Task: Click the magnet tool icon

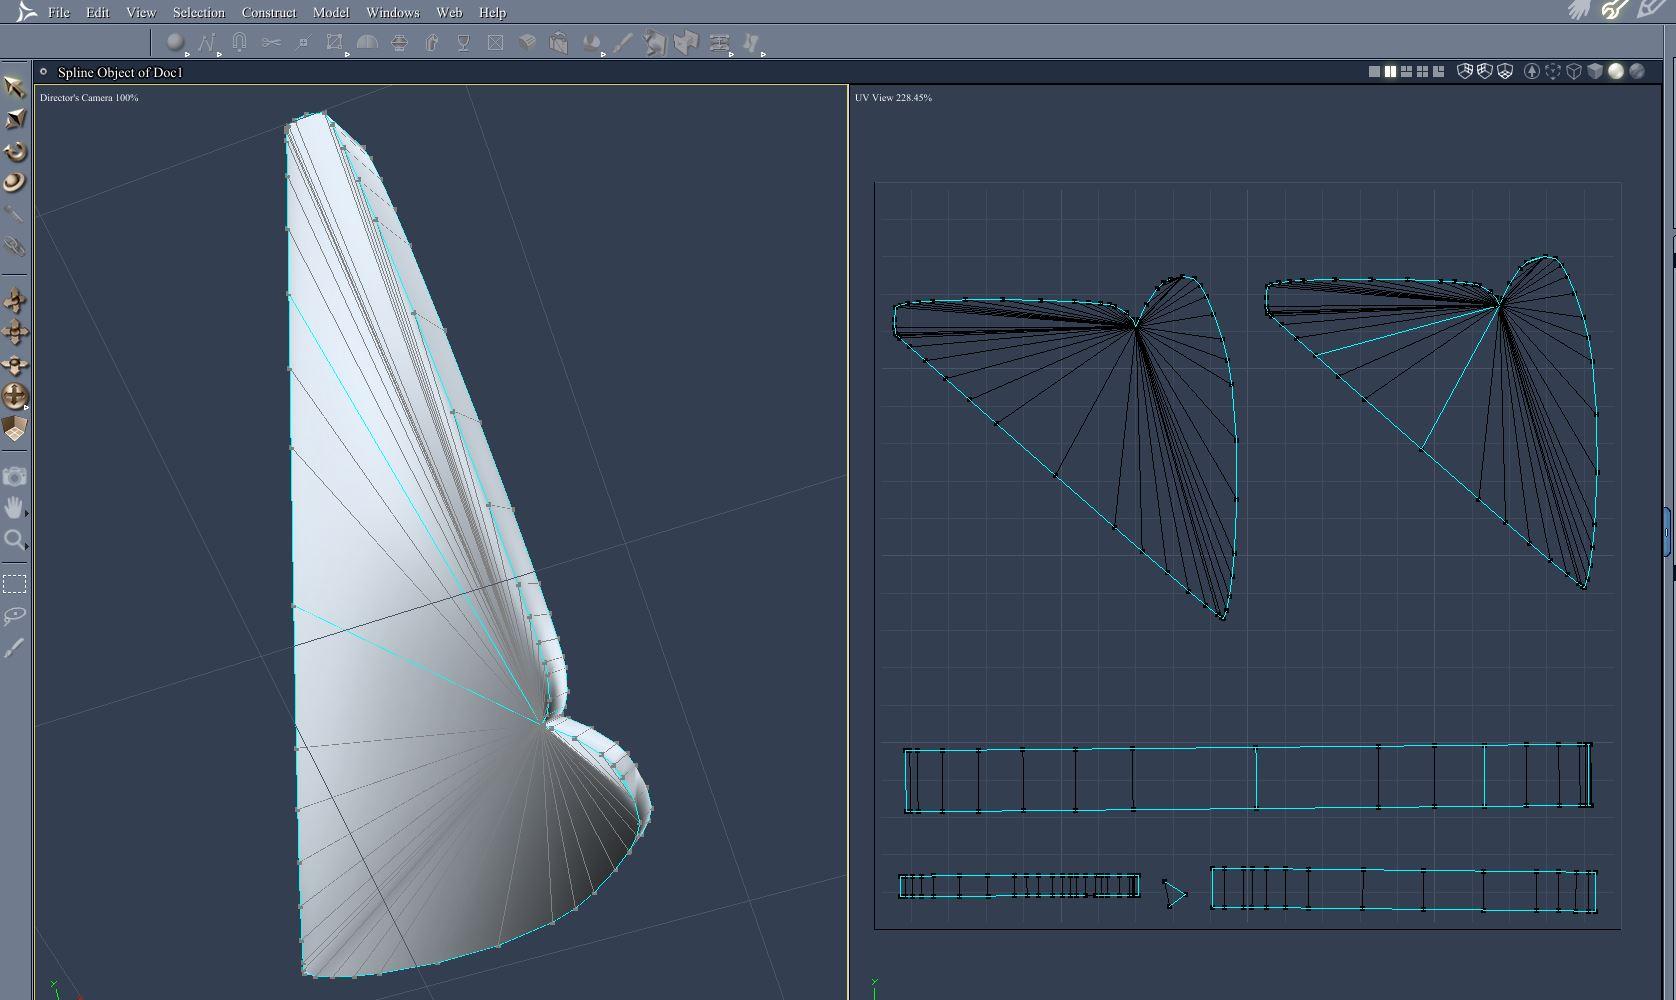Action: tap(239, 42)
